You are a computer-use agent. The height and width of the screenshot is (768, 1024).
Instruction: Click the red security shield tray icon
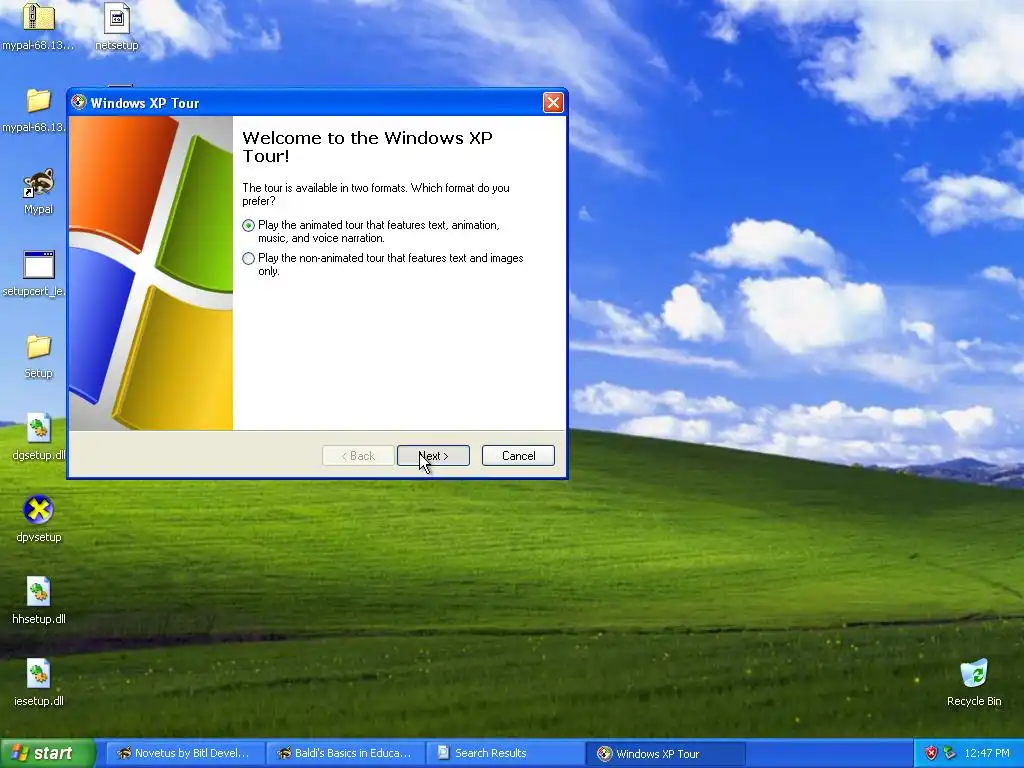931,753
